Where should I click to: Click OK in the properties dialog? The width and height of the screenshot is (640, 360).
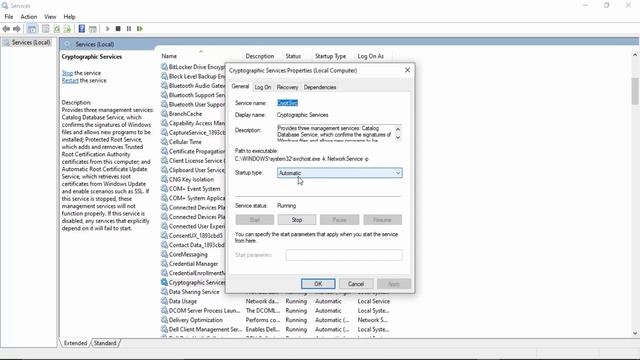coord(318,284)
